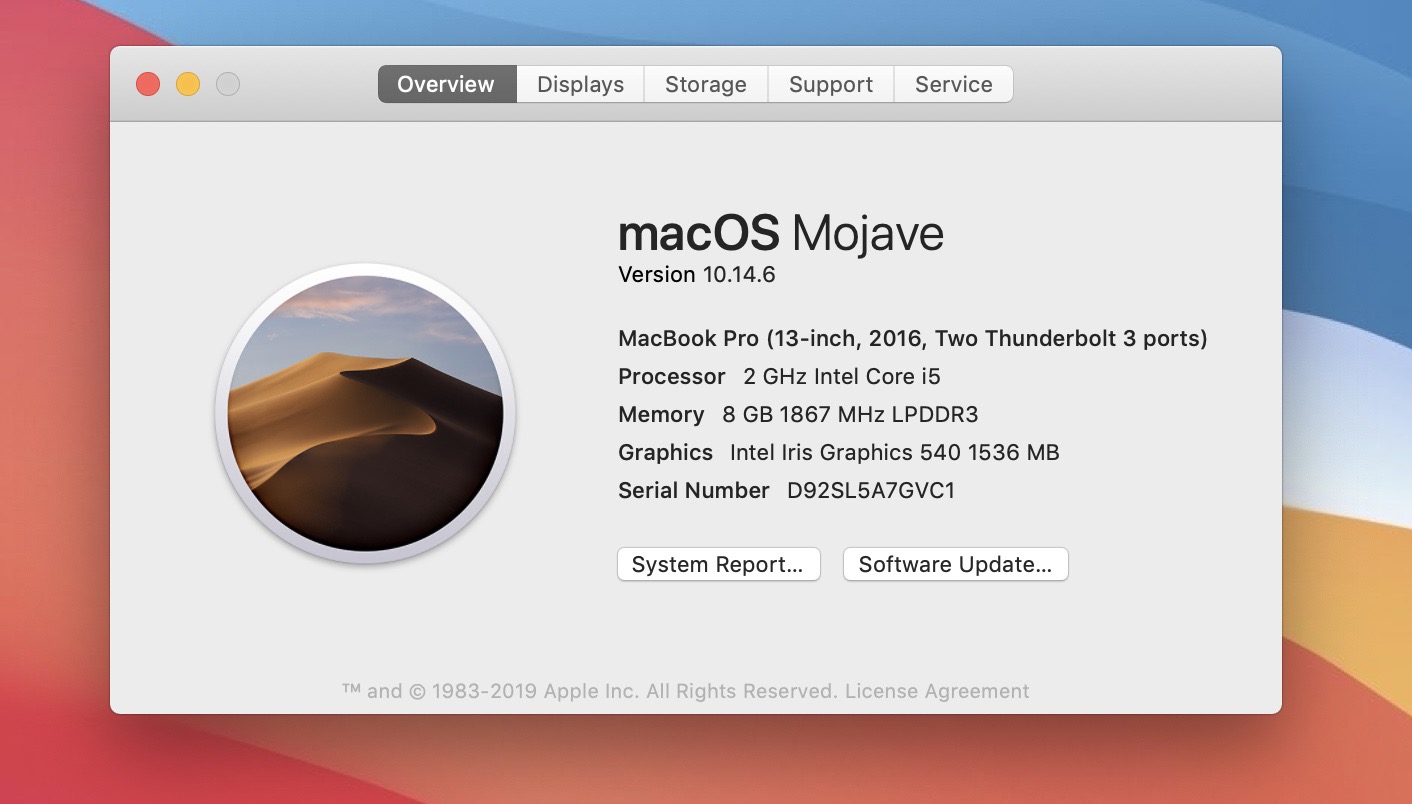Image resolution: width=1412 pixels, height=804 pixels.
Task: Click Version 10.14.6 to reveal build number
Action: click(697, 274)
